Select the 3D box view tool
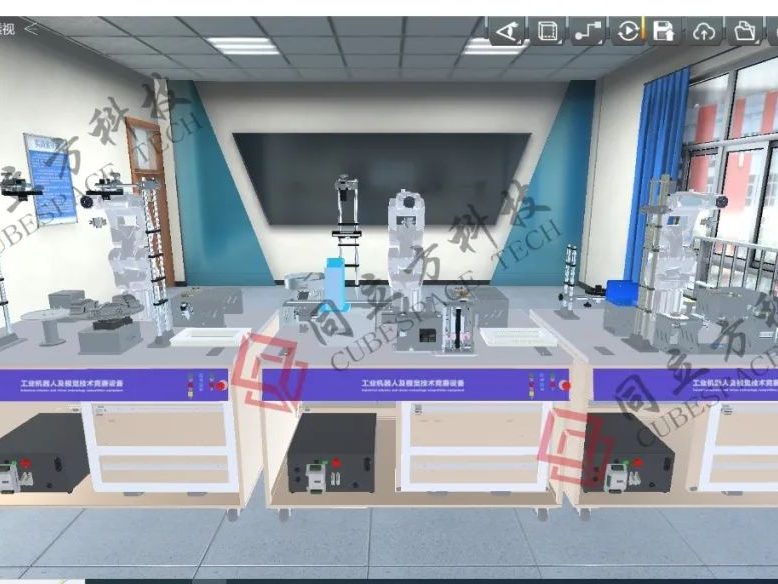 point(548,32)
